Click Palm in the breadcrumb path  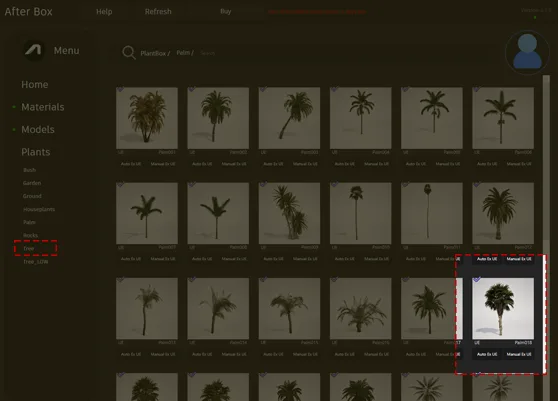185,53
